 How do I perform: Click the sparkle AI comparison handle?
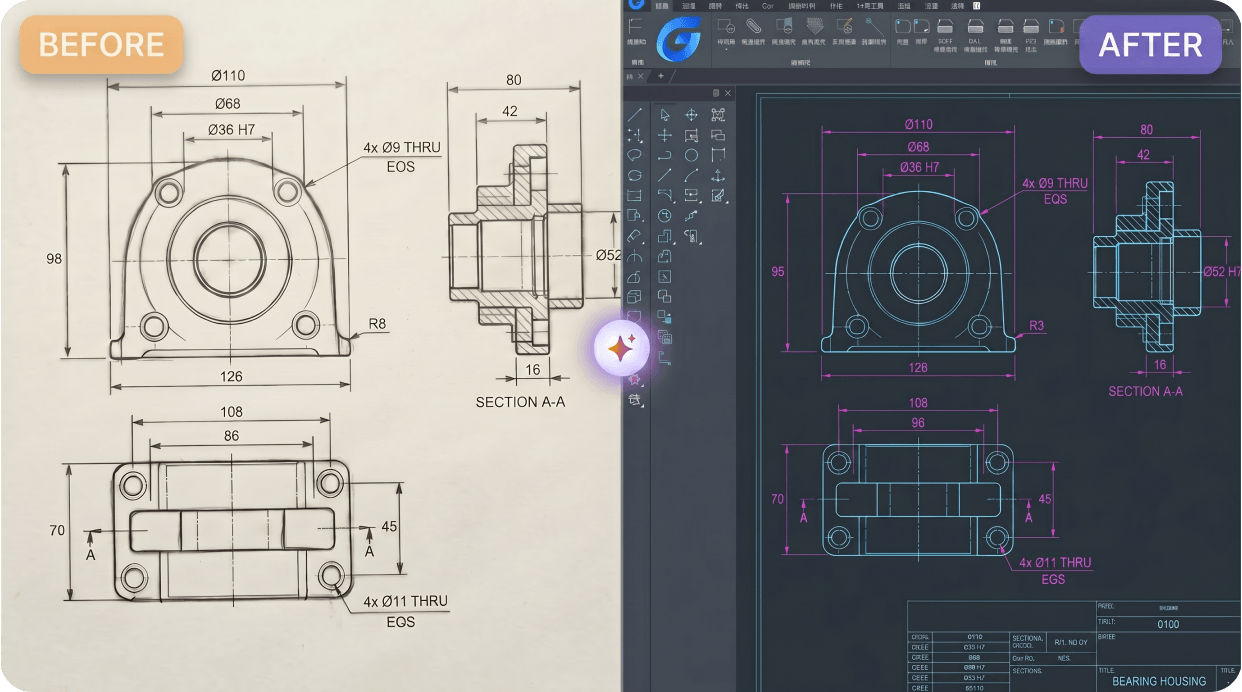(621, 348)
